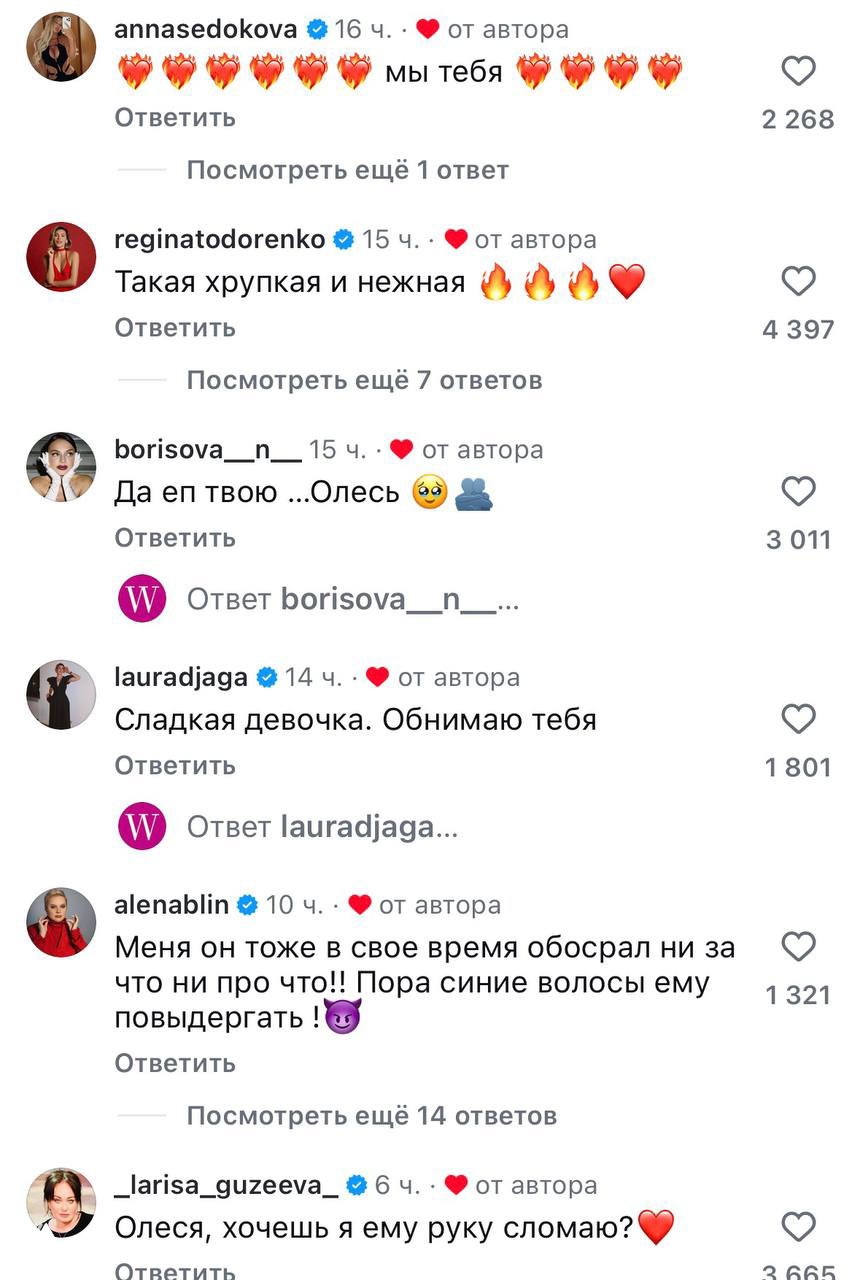Click the verified badge next to reginatodorenko
This screenshot has height=1280, width=860.
(344, 239)
